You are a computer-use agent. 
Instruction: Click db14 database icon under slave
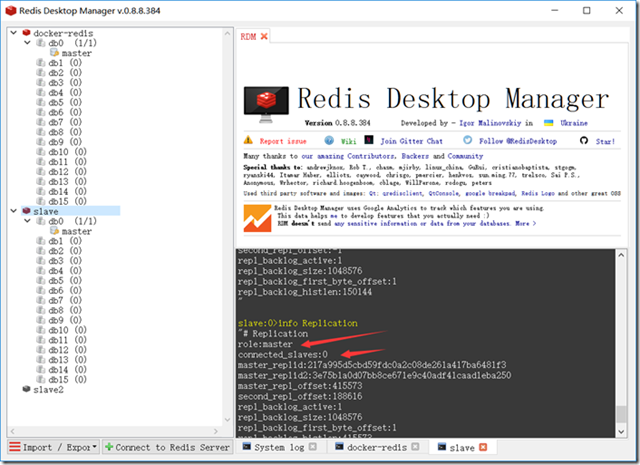41,369
